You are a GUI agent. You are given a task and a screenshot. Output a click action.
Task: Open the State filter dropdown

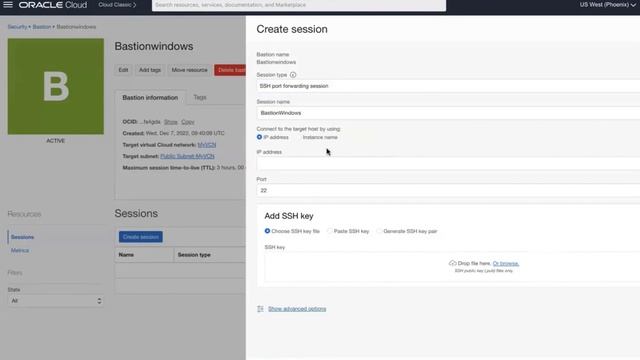pyautogui.click(x=55, y=301)
